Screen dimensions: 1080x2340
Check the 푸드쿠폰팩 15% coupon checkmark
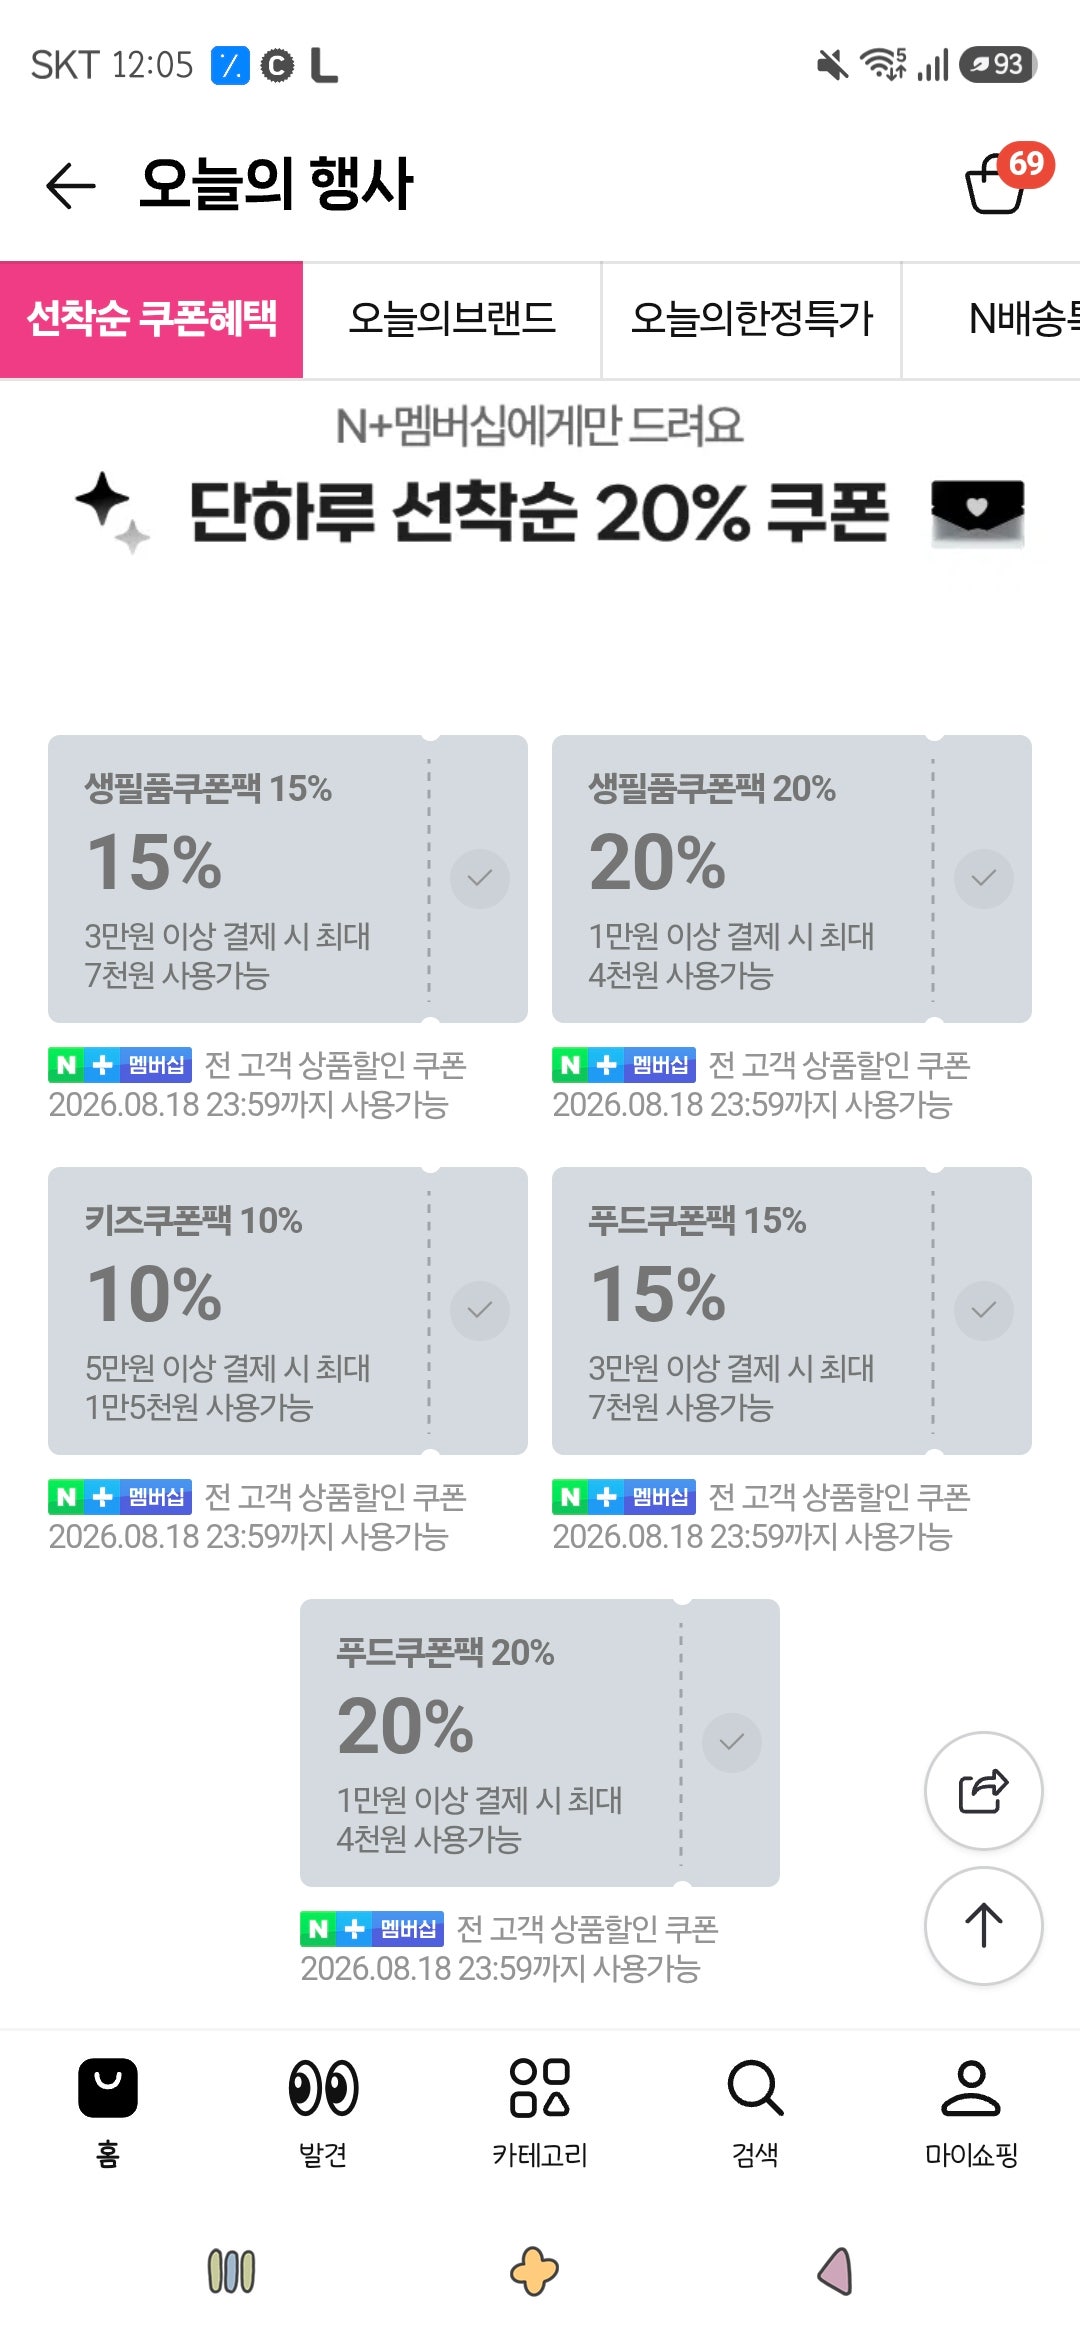[984, 1311]
